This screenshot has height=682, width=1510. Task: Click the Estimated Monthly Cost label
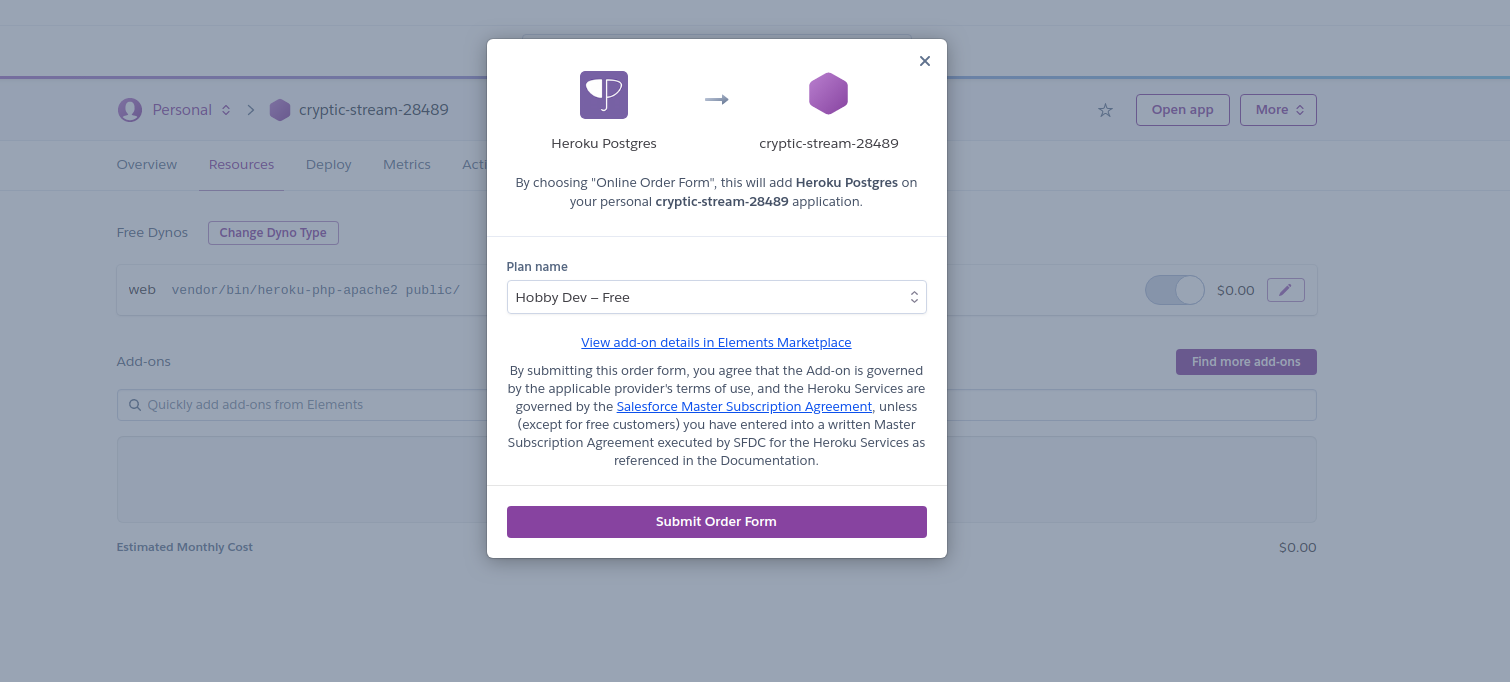[x=185, y=547]
